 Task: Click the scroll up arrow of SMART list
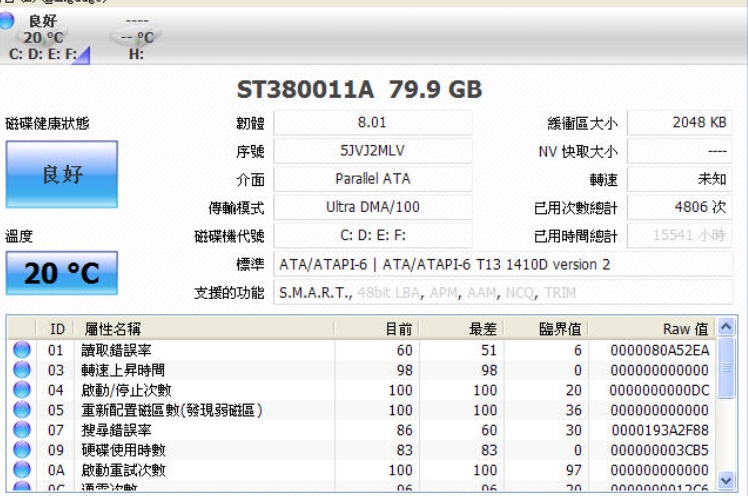click(x=726, y=327)
